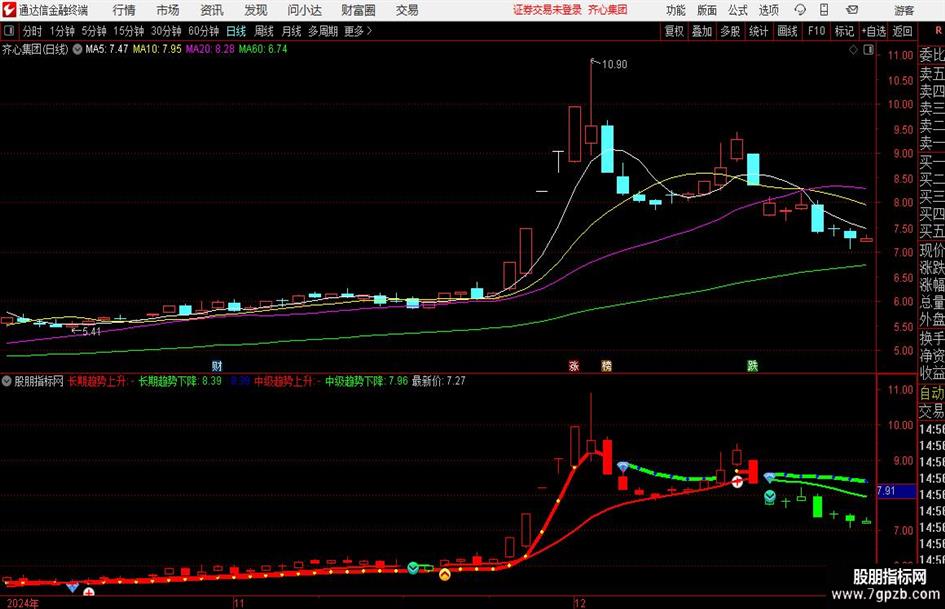Open the mobile phone icon in title bar
The width and height of the screenshot is (945, 609).
click(x=824, y=10)
